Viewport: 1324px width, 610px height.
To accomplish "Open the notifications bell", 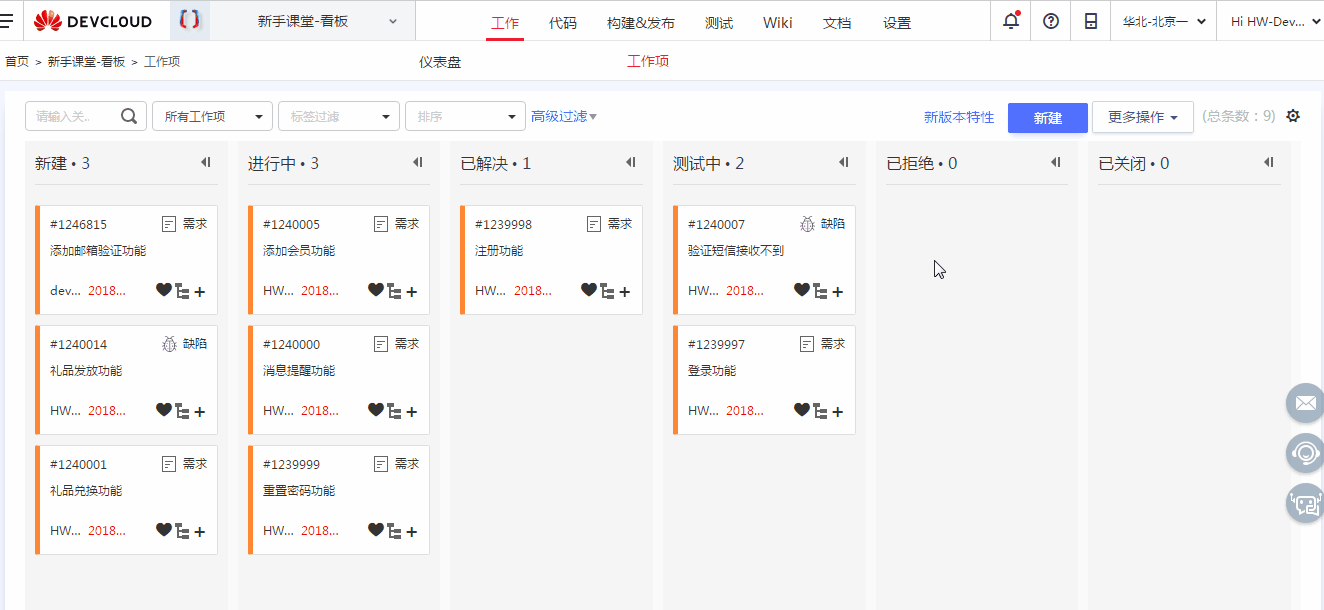I will pyautogui.click(x=1010, y=20).
